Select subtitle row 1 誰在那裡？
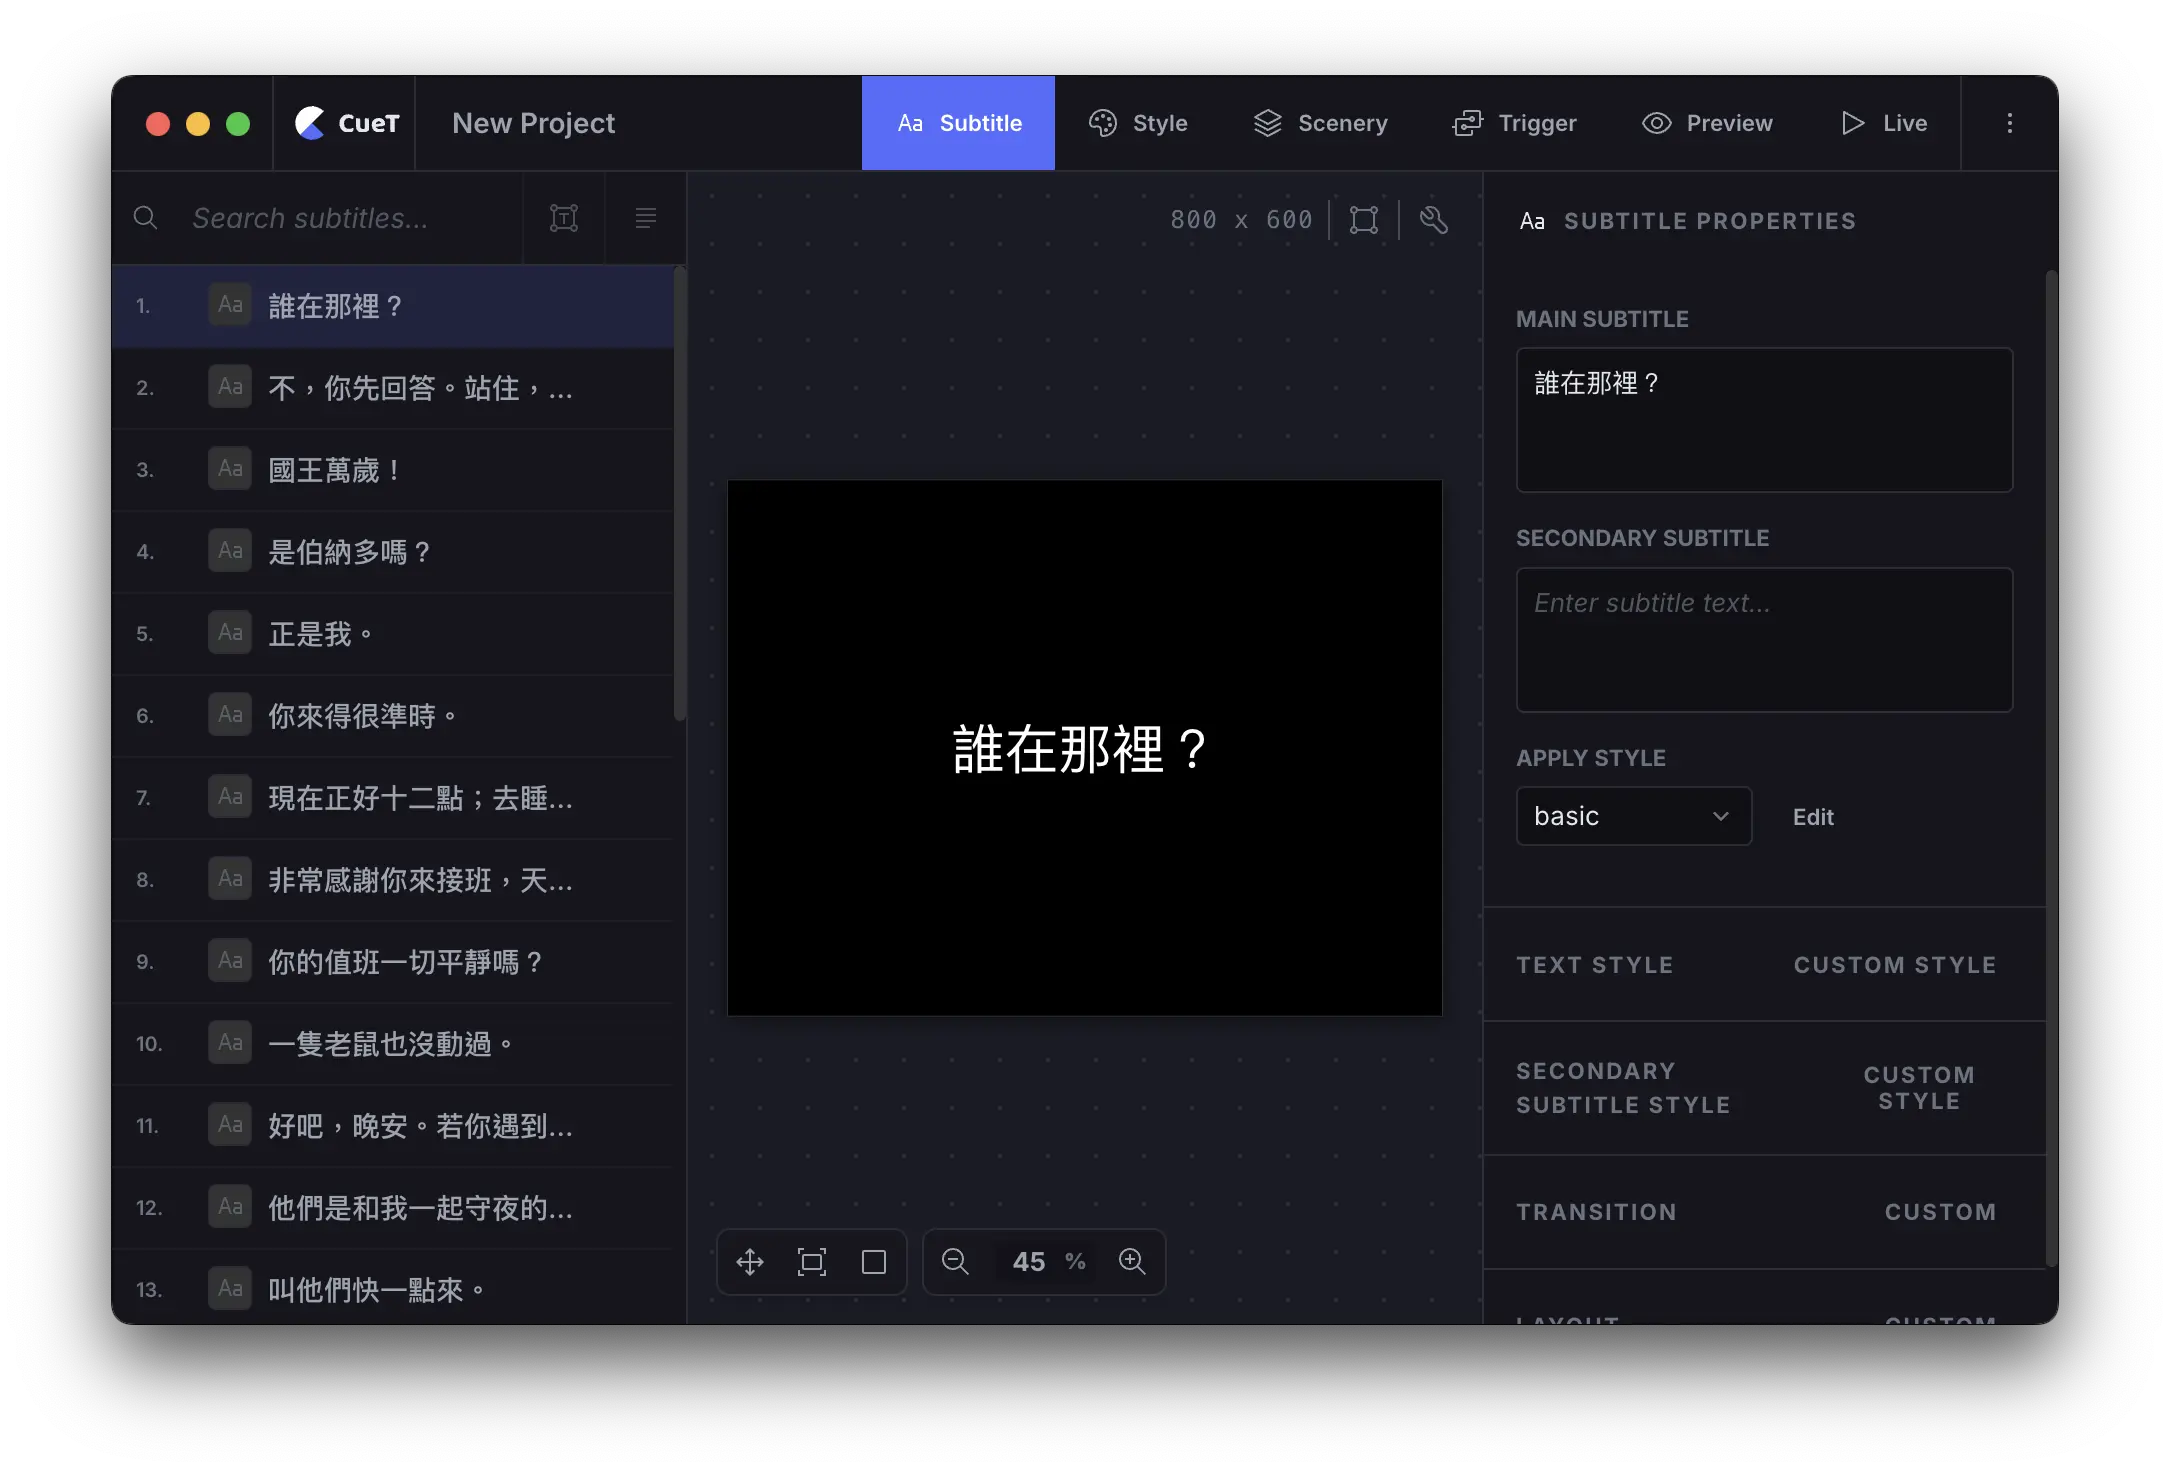This screenshot has width=2170, height=1472. point(393,306)
